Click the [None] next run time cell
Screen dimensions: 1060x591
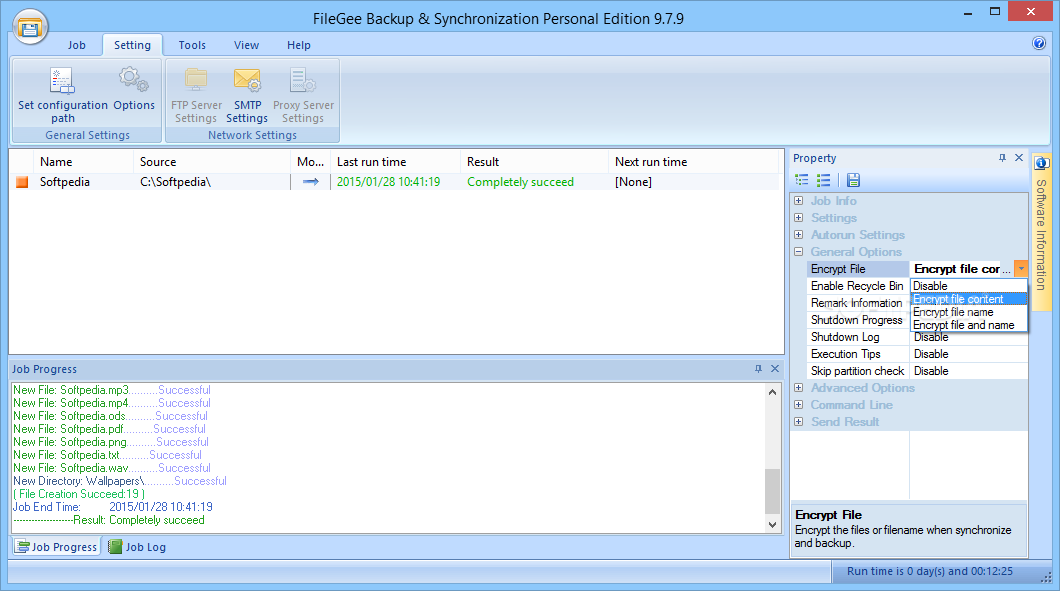tap(633, 182)
